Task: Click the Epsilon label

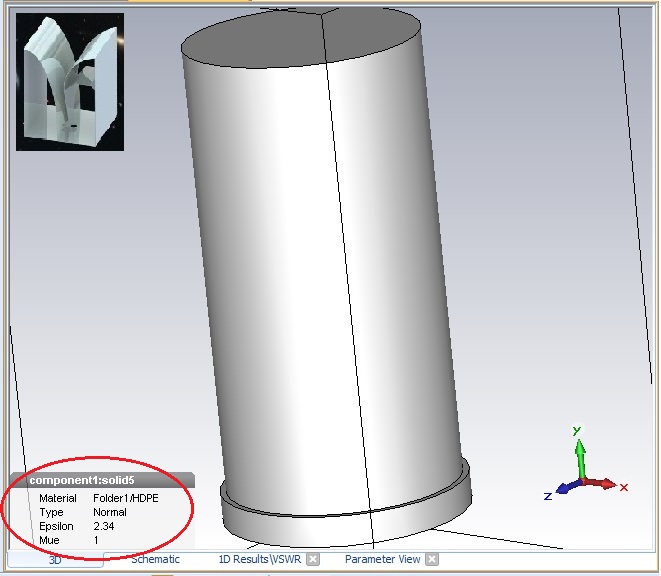Action: [56, 526]
